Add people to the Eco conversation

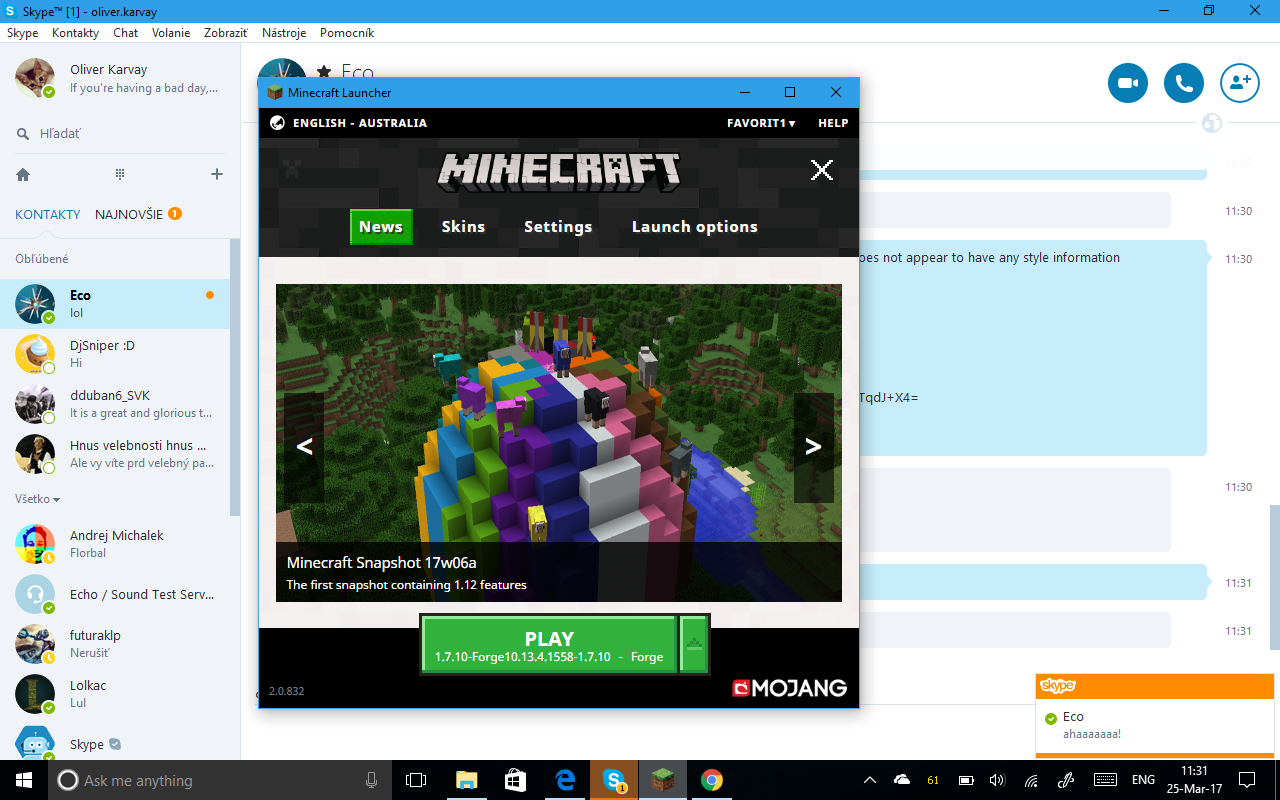coord(1240,83)
